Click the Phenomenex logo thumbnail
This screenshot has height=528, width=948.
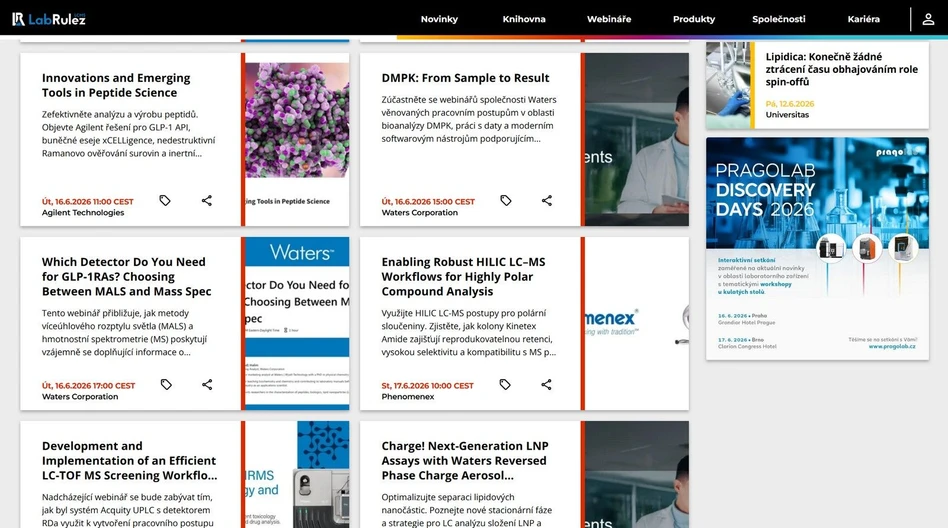coord(637,324)
